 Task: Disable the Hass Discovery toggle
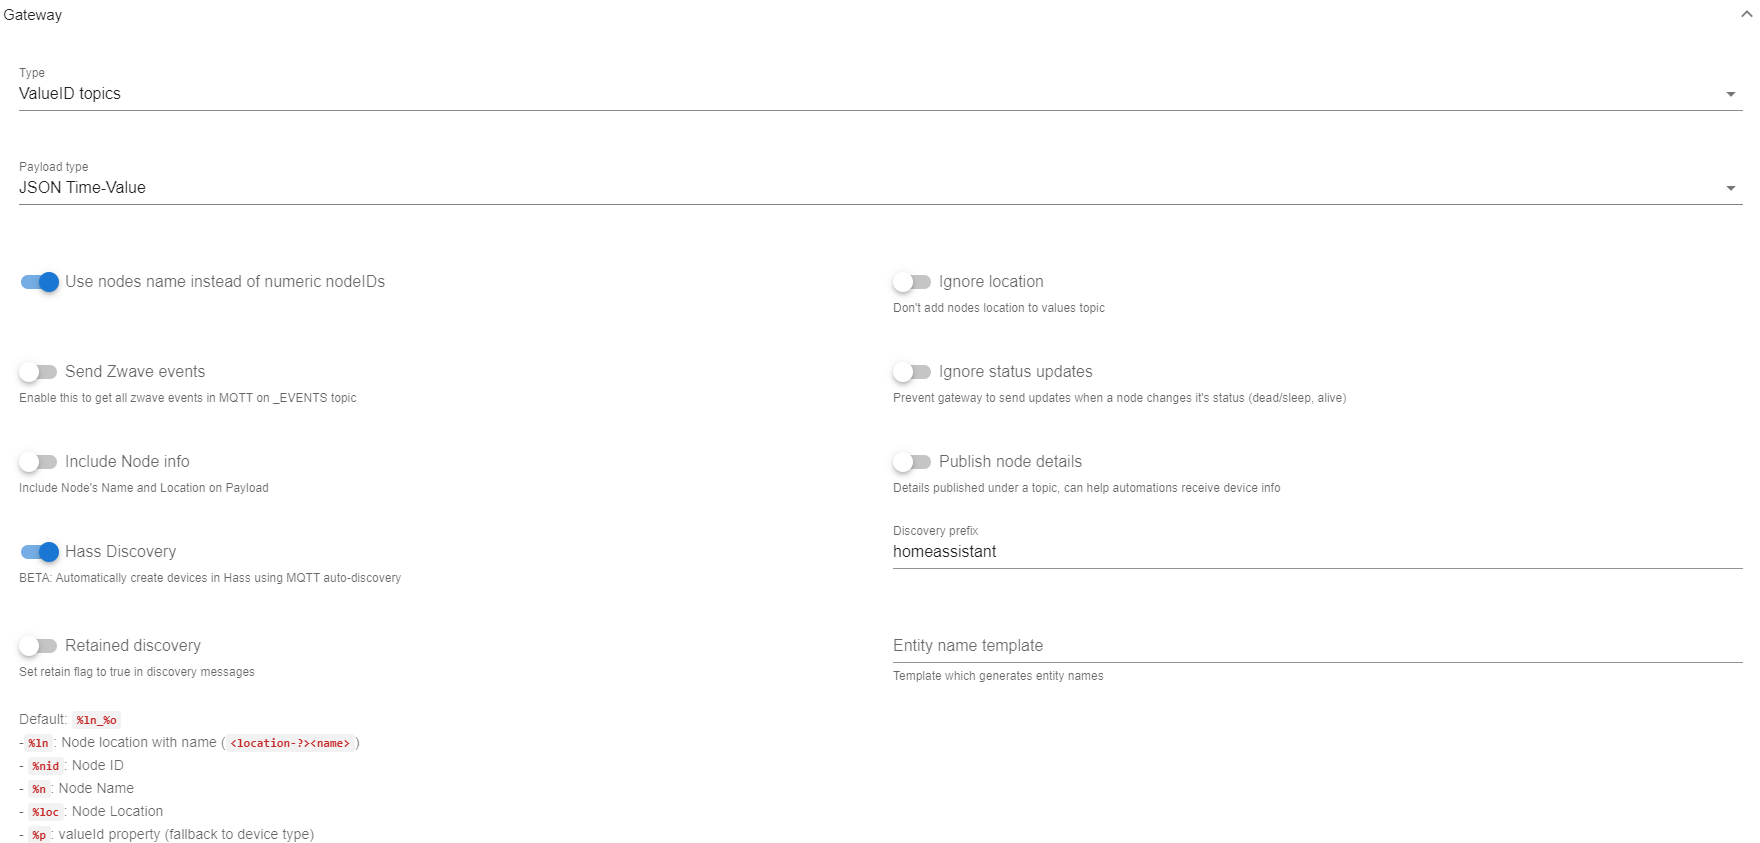coord(39,551)
